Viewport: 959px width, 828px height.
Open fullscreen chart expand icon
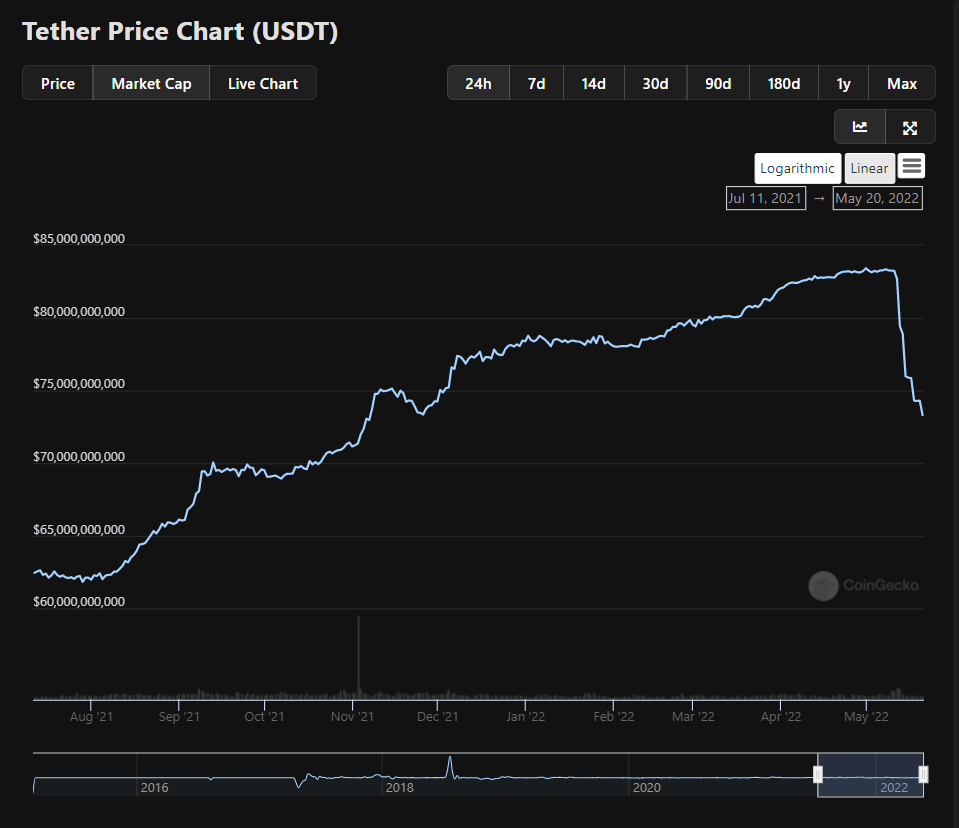point(910,127)
